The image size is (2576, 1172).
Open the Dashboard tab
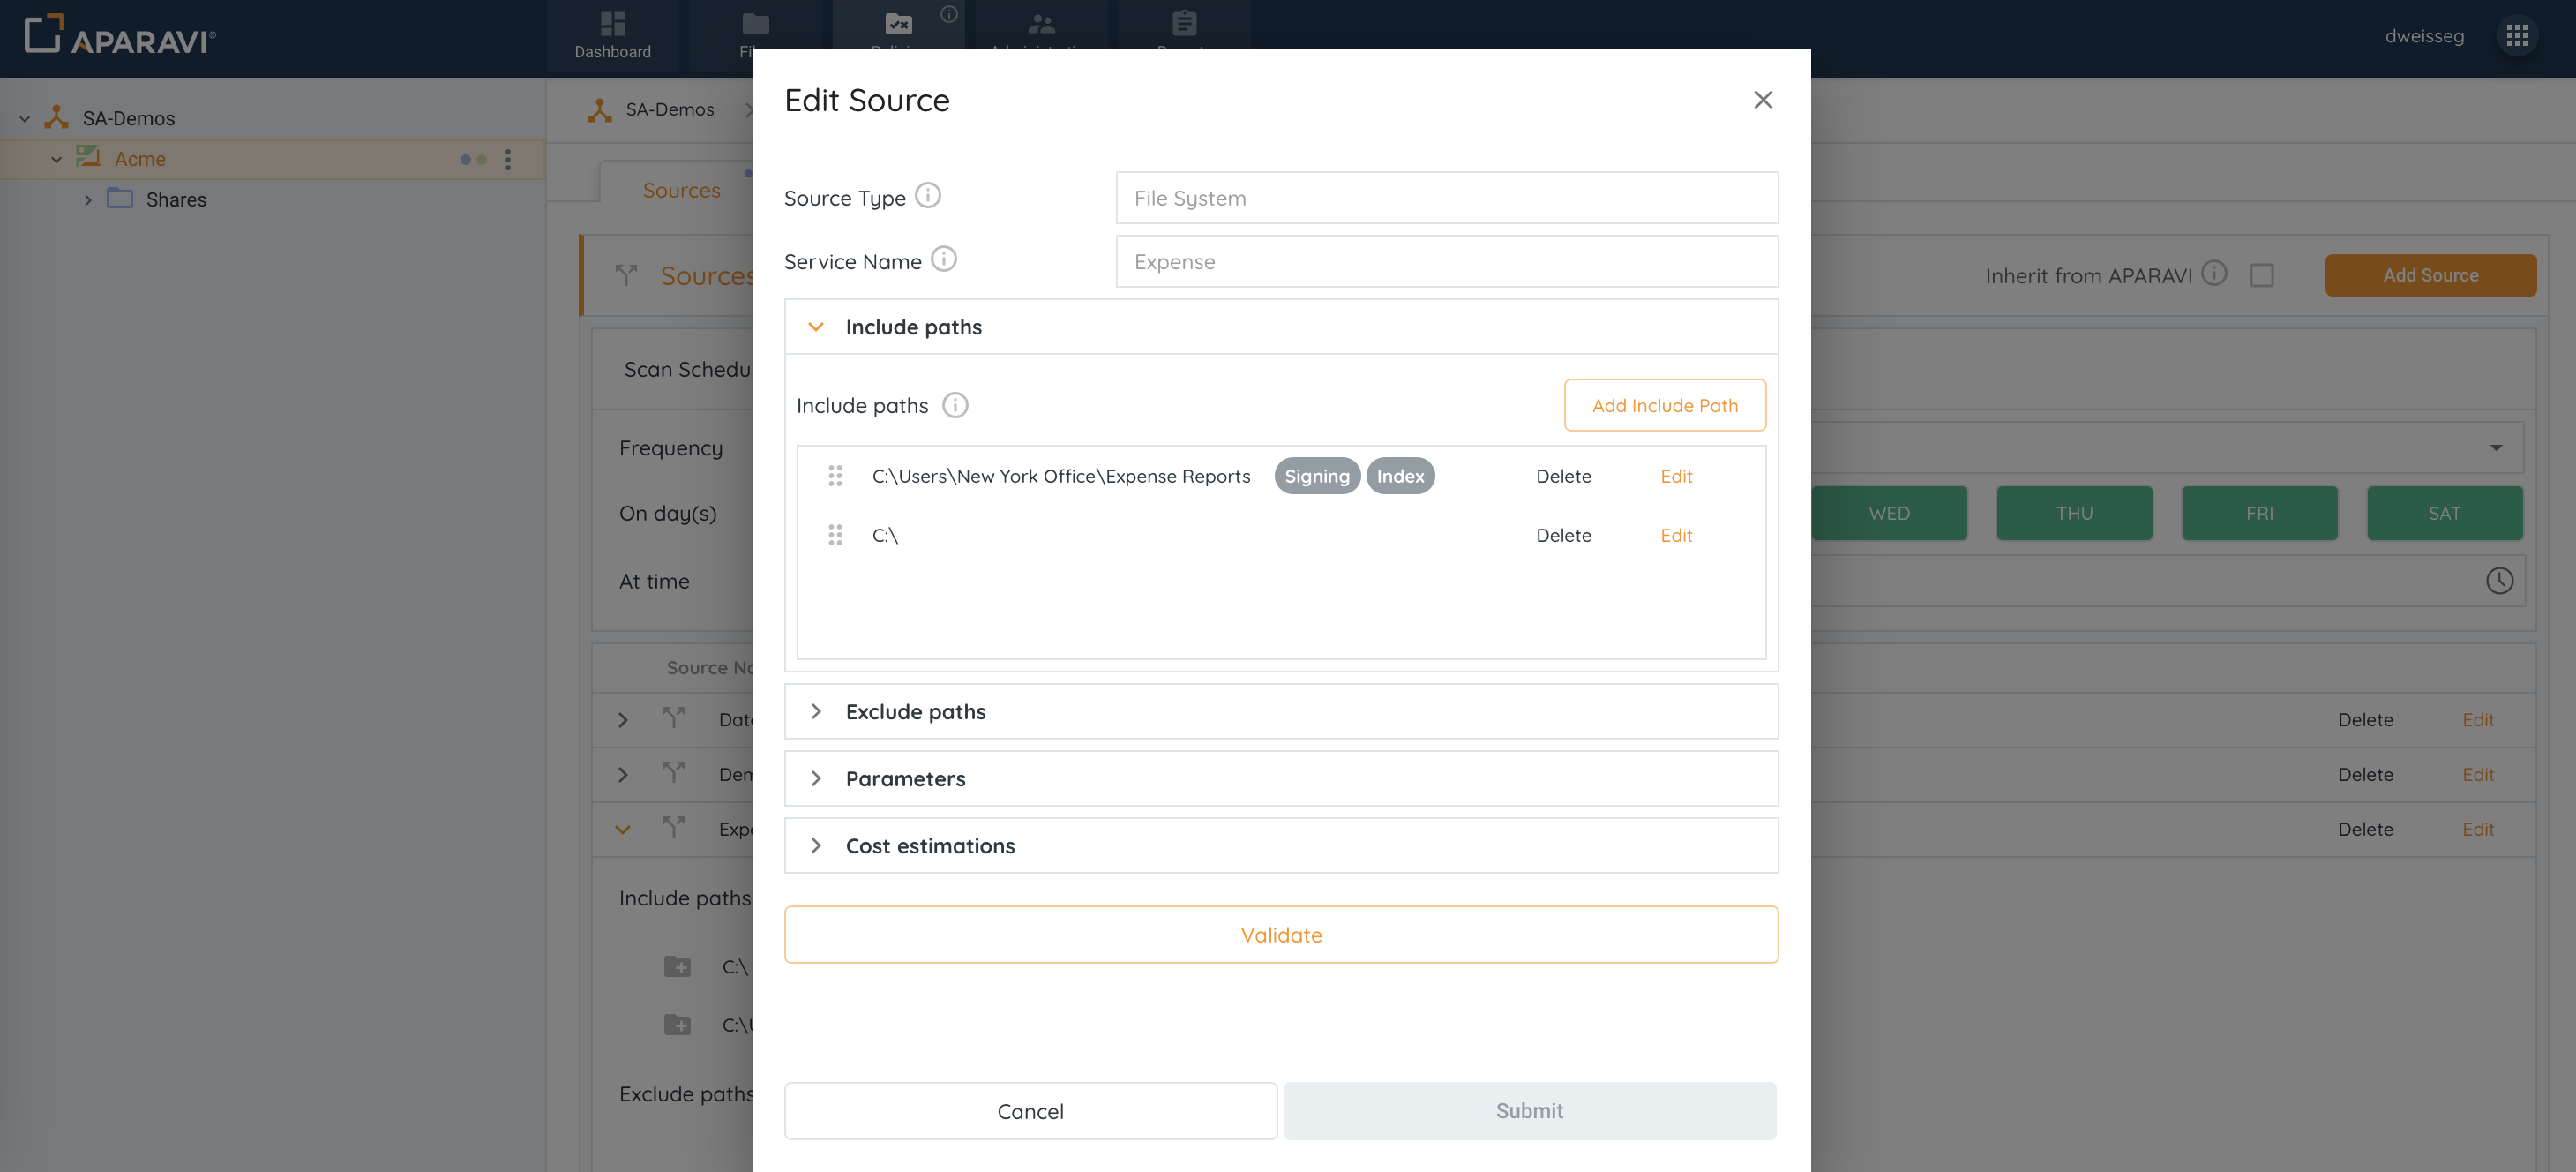coord(612,36)
